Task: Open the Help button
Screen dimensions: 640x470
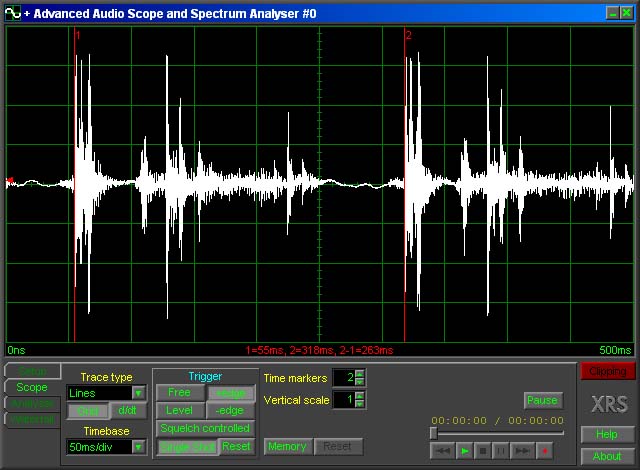Action: 607,434
